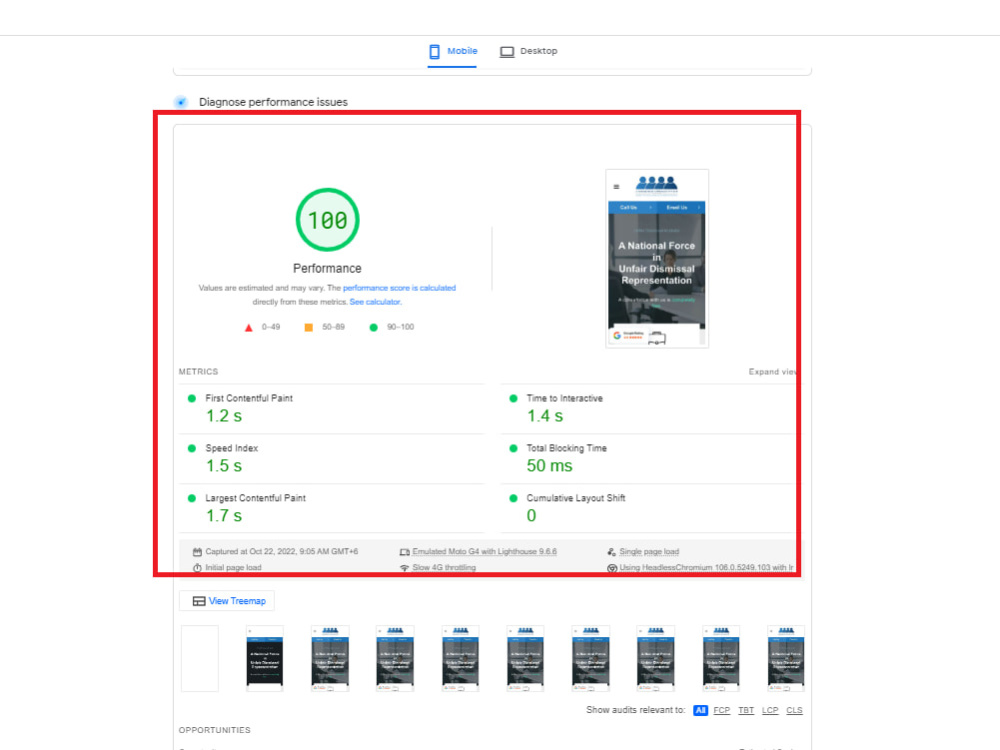Click the first blank filmstrip frame
This screenshot has width=1000, height=750.
[200, 659]
